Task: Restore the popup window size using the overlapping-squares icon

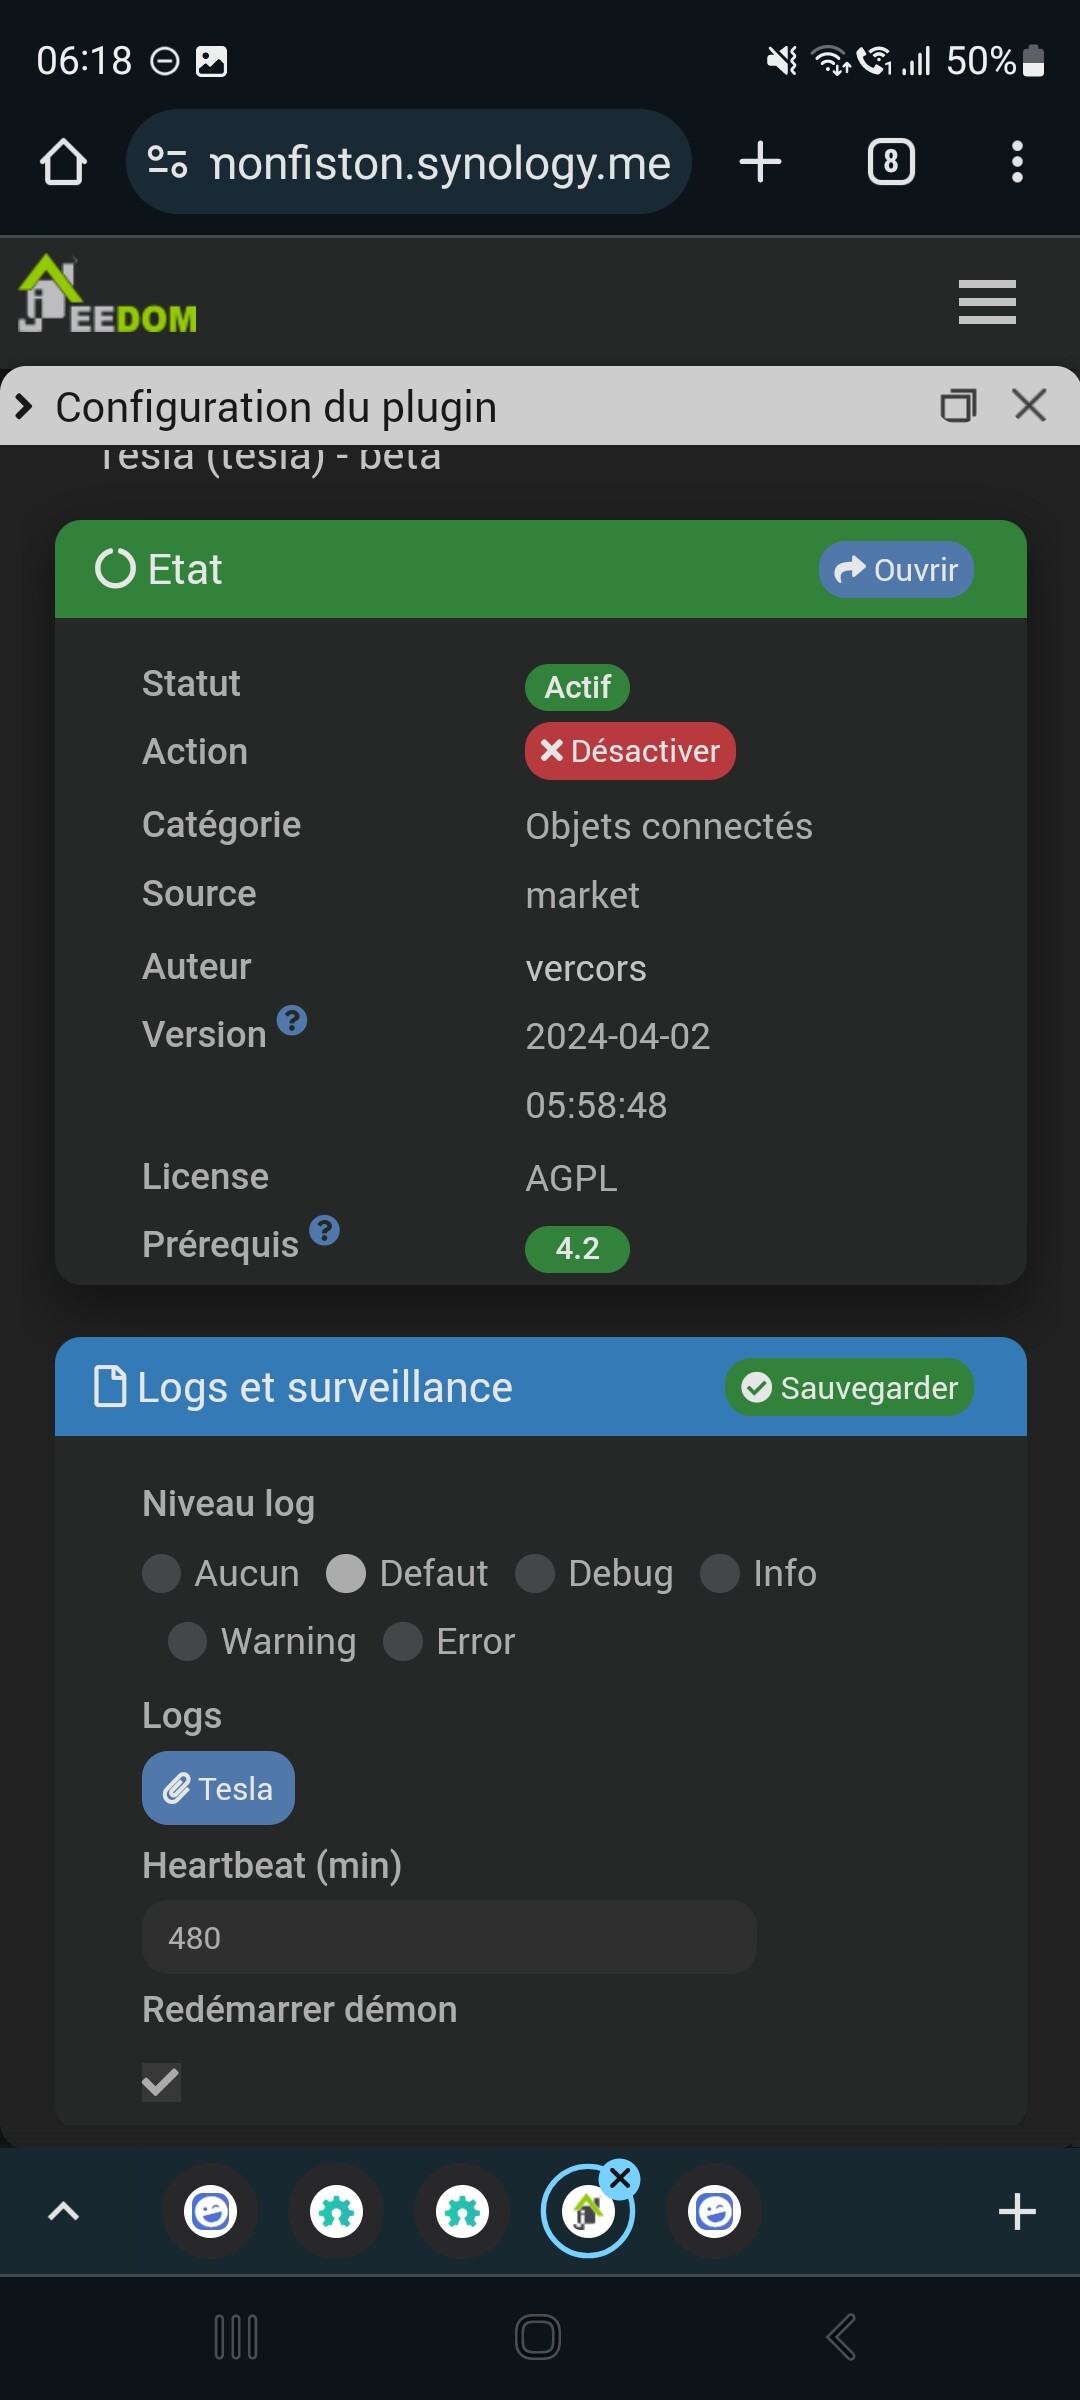Action: click(958, 406)
